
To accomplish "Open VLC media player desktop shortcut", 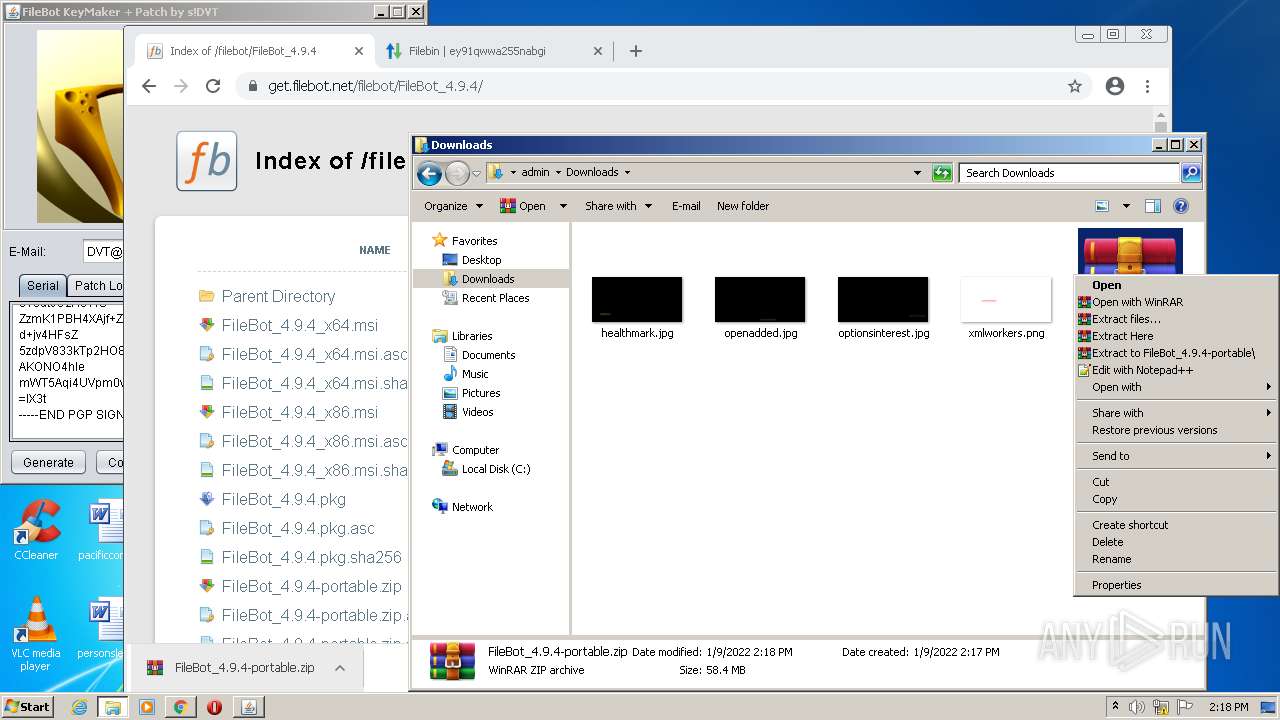I will coord(36,634).
